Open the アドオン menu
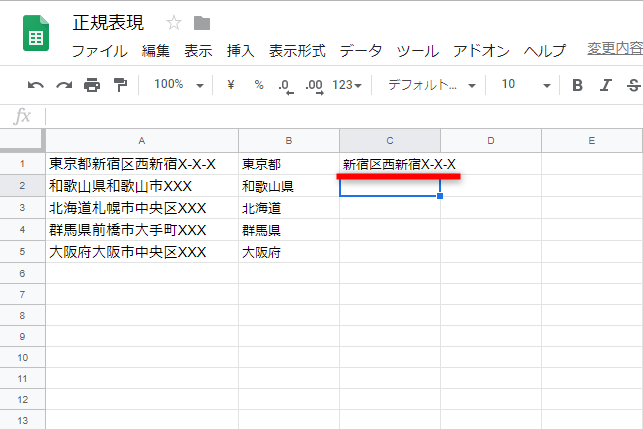The image size is (643, 429). click(x=481, y=51)
